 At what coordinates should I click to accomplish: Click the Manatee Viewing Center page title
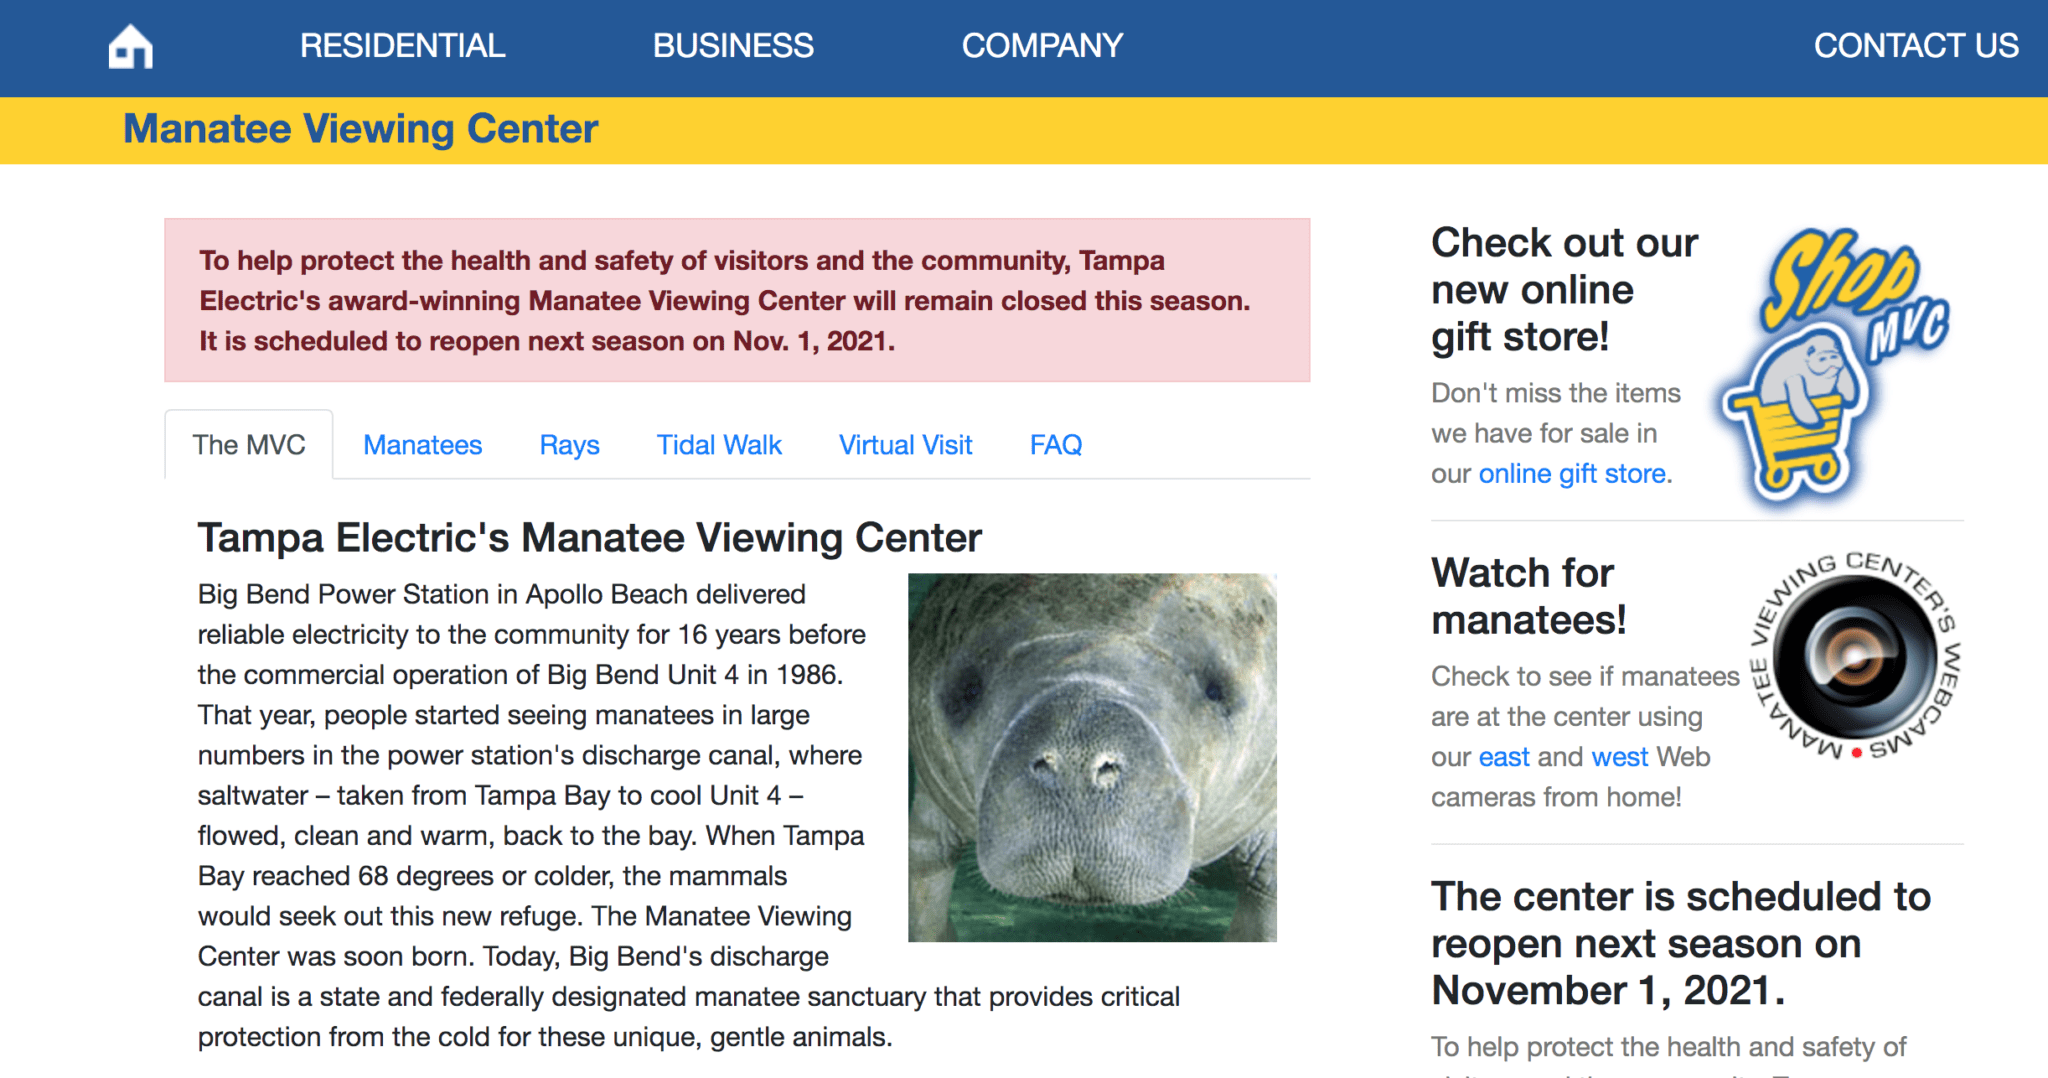[x=360, y=129]
